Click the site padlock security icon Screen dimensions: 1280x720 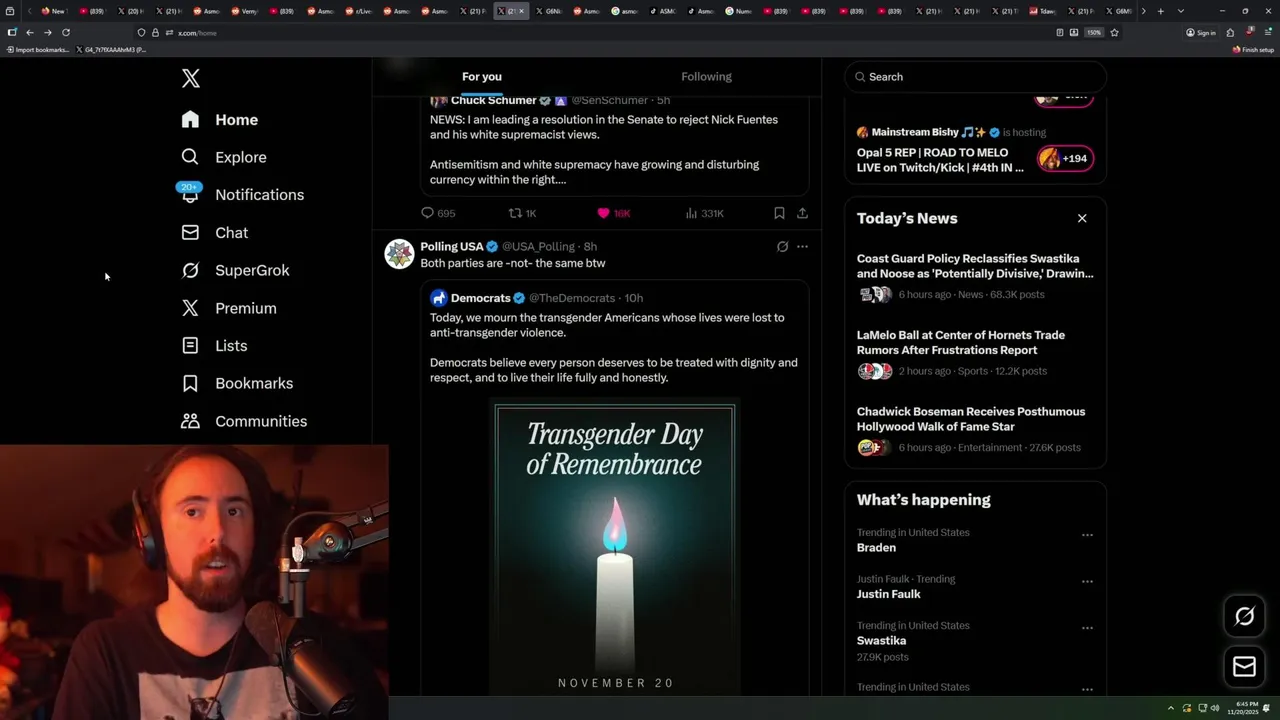pos(155,33)
